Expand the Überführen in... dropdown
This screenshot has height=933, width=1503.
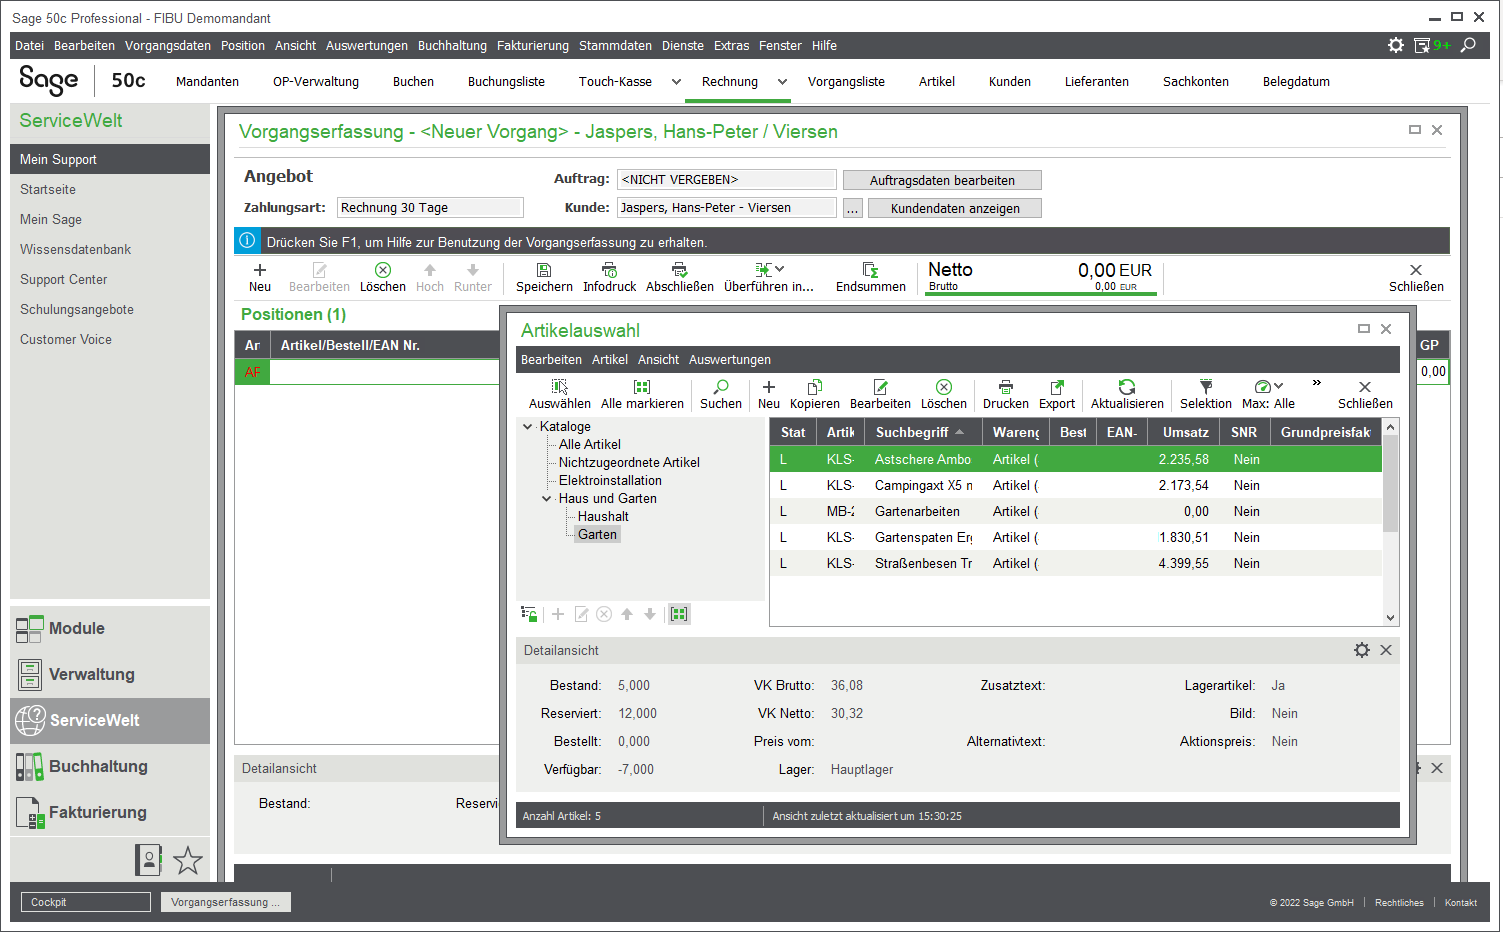[x=780, y=270]
